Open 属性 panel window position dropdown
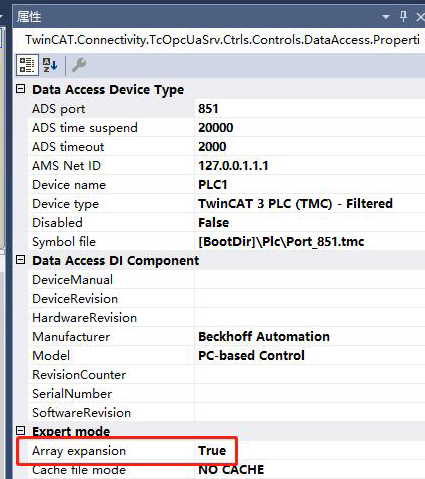The height and width of the screenshot is (479, 425). (386, 17)
